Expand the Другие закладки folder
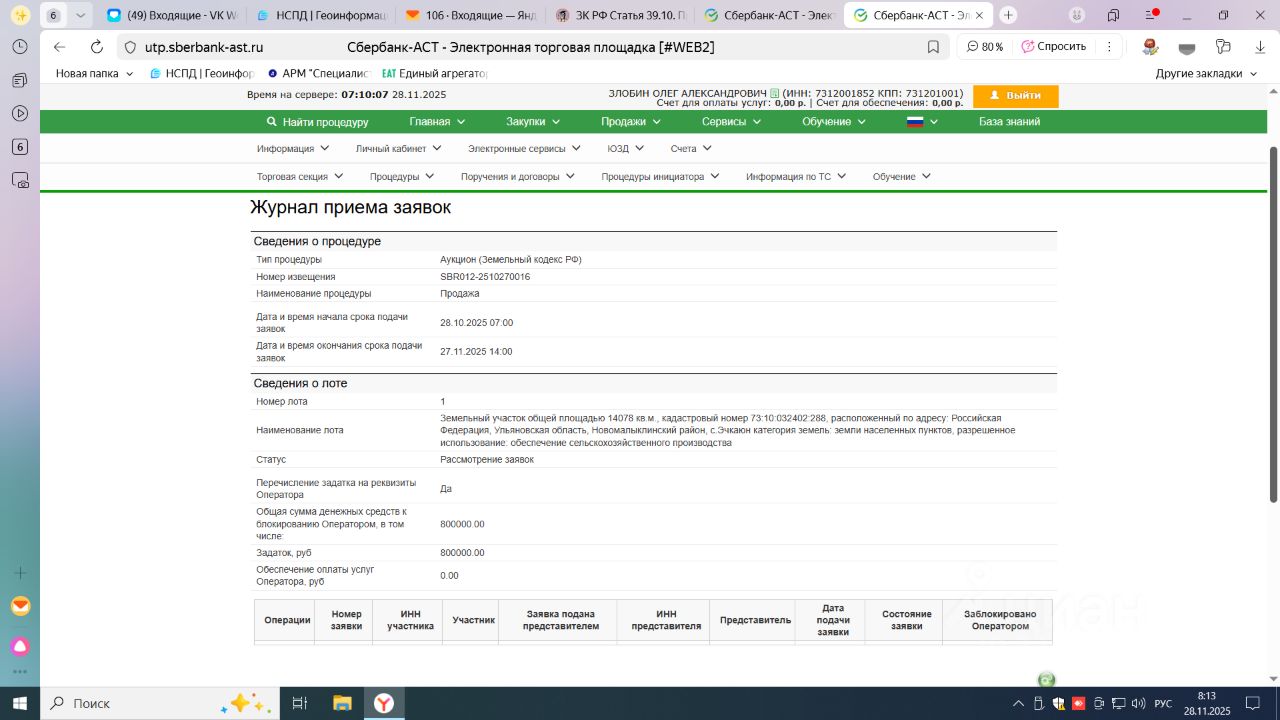1280x720 pixels. tap(1206, 74)
